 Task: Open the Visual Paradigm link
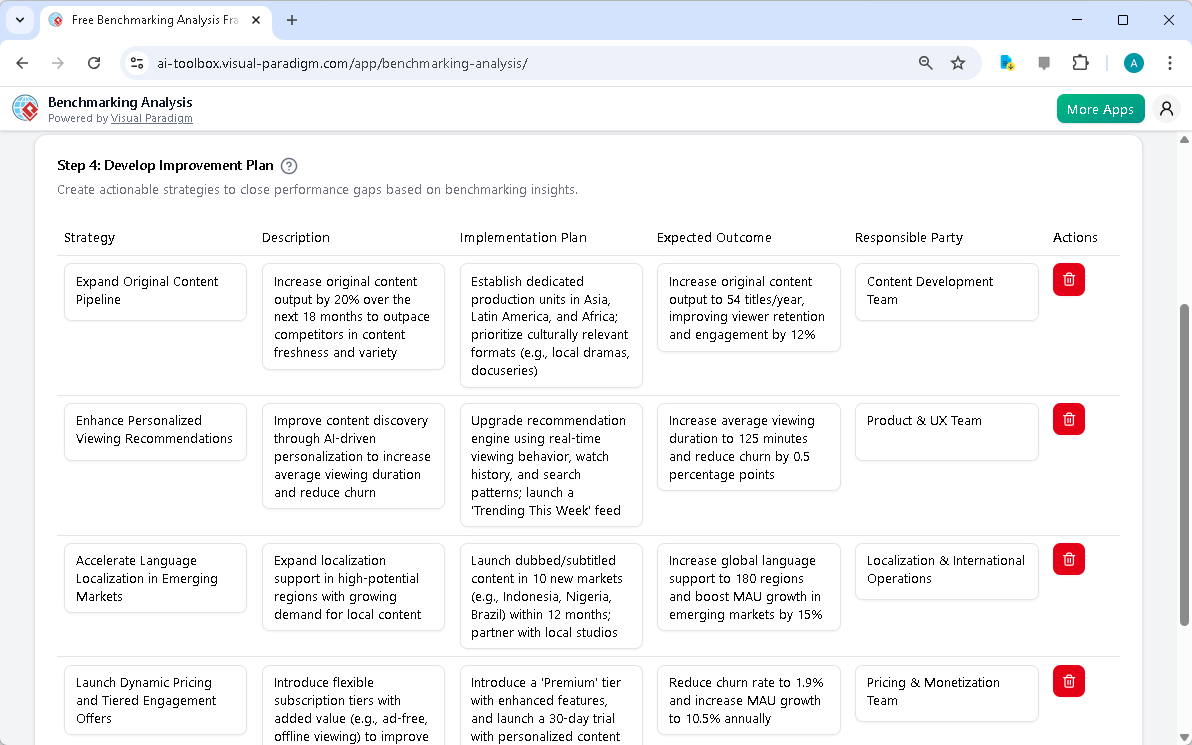point(152,118)
